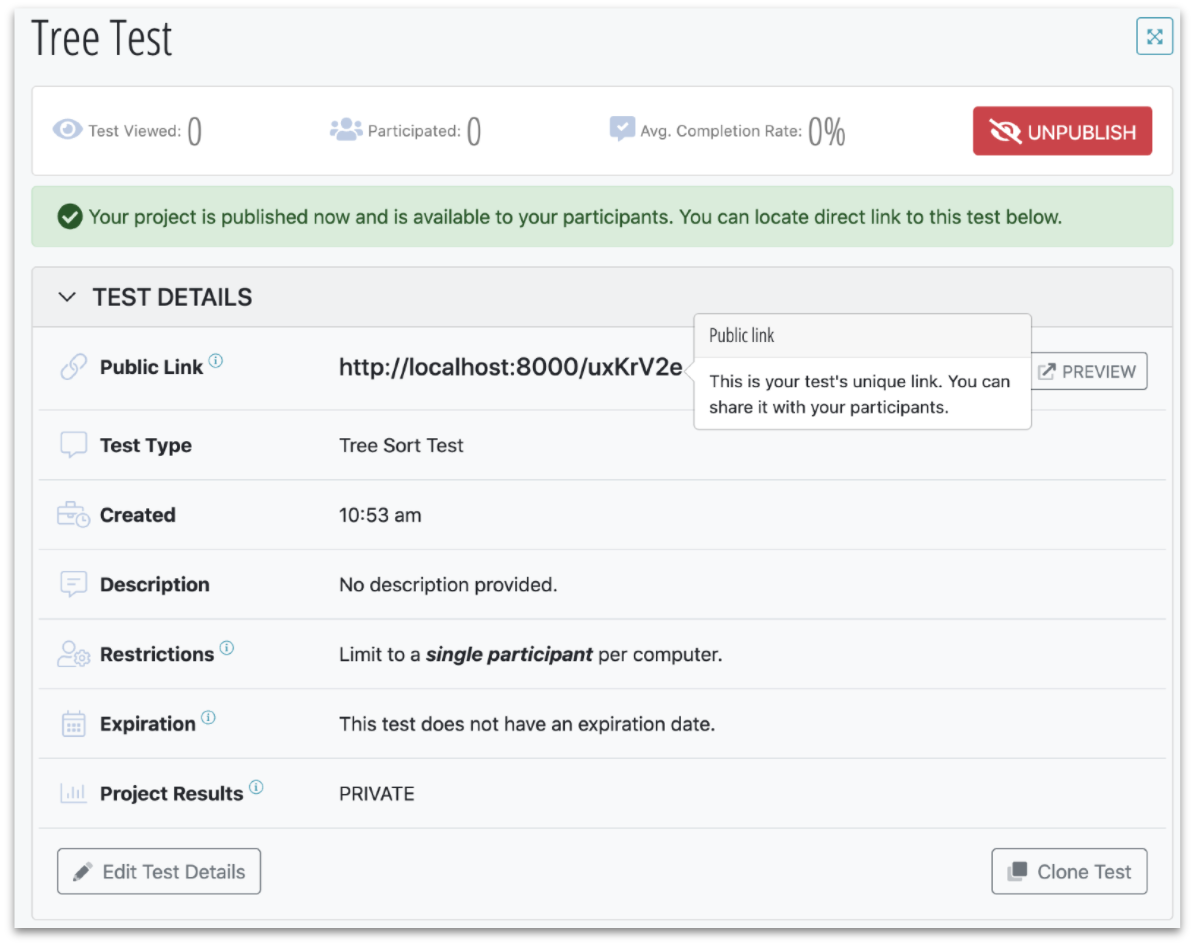This screenshot has height=944, width=1194.
Task: Unpublish the test
Action: 1061,131
